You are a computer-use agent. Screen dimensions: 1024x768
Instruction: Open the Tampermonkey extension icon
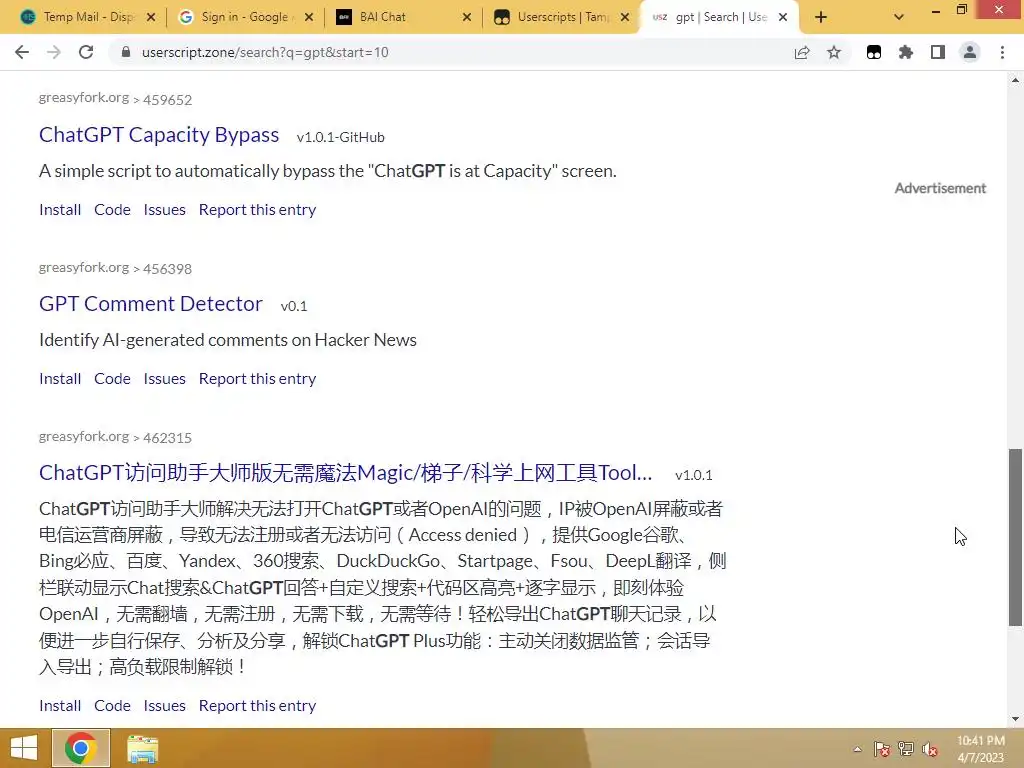(x=874, y=52)
